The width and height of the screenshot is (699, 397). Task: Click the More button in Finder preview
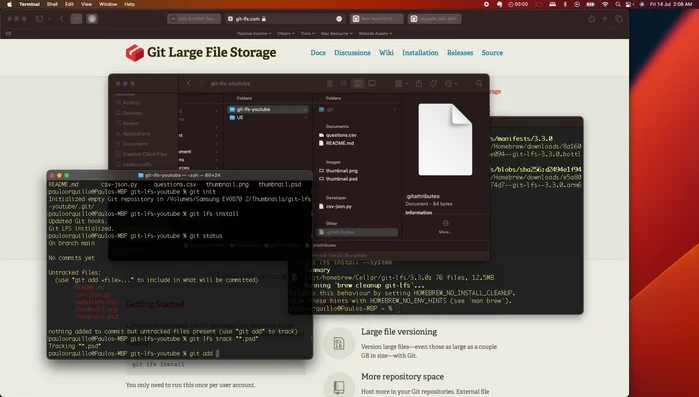click(x=445, y=226)
